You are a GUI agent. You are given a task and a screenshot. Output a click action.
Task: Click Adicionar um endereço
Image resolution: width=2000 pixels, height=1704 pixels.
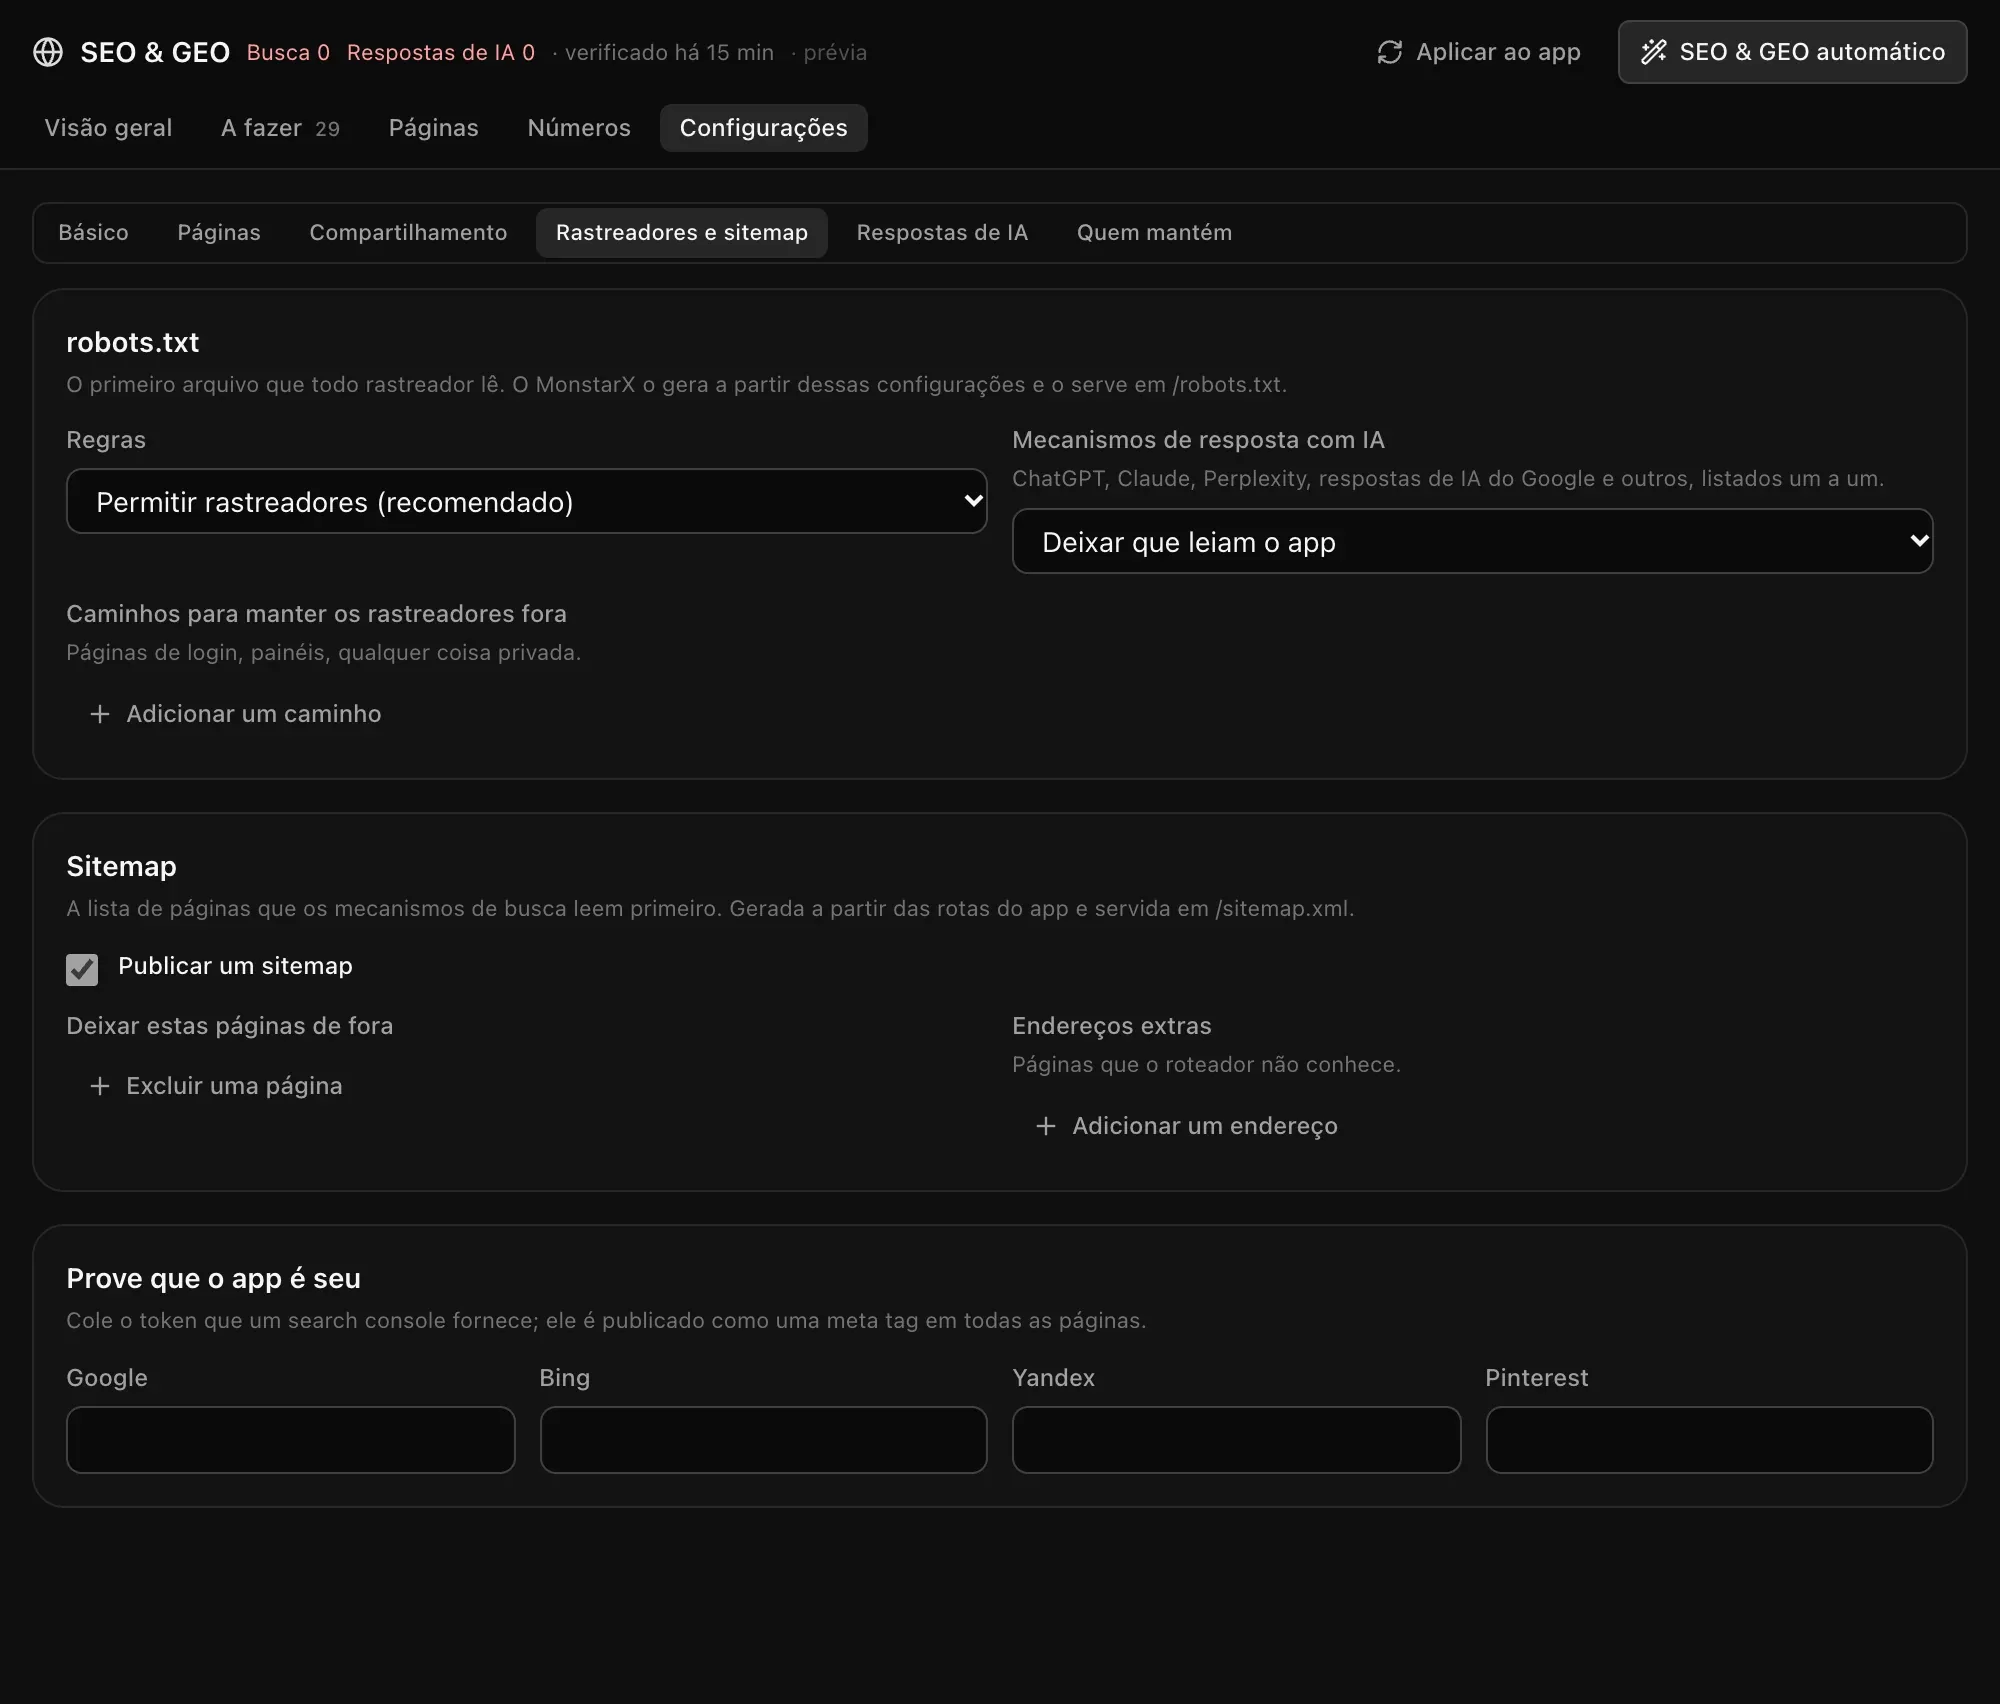tap(1186, 1126)
